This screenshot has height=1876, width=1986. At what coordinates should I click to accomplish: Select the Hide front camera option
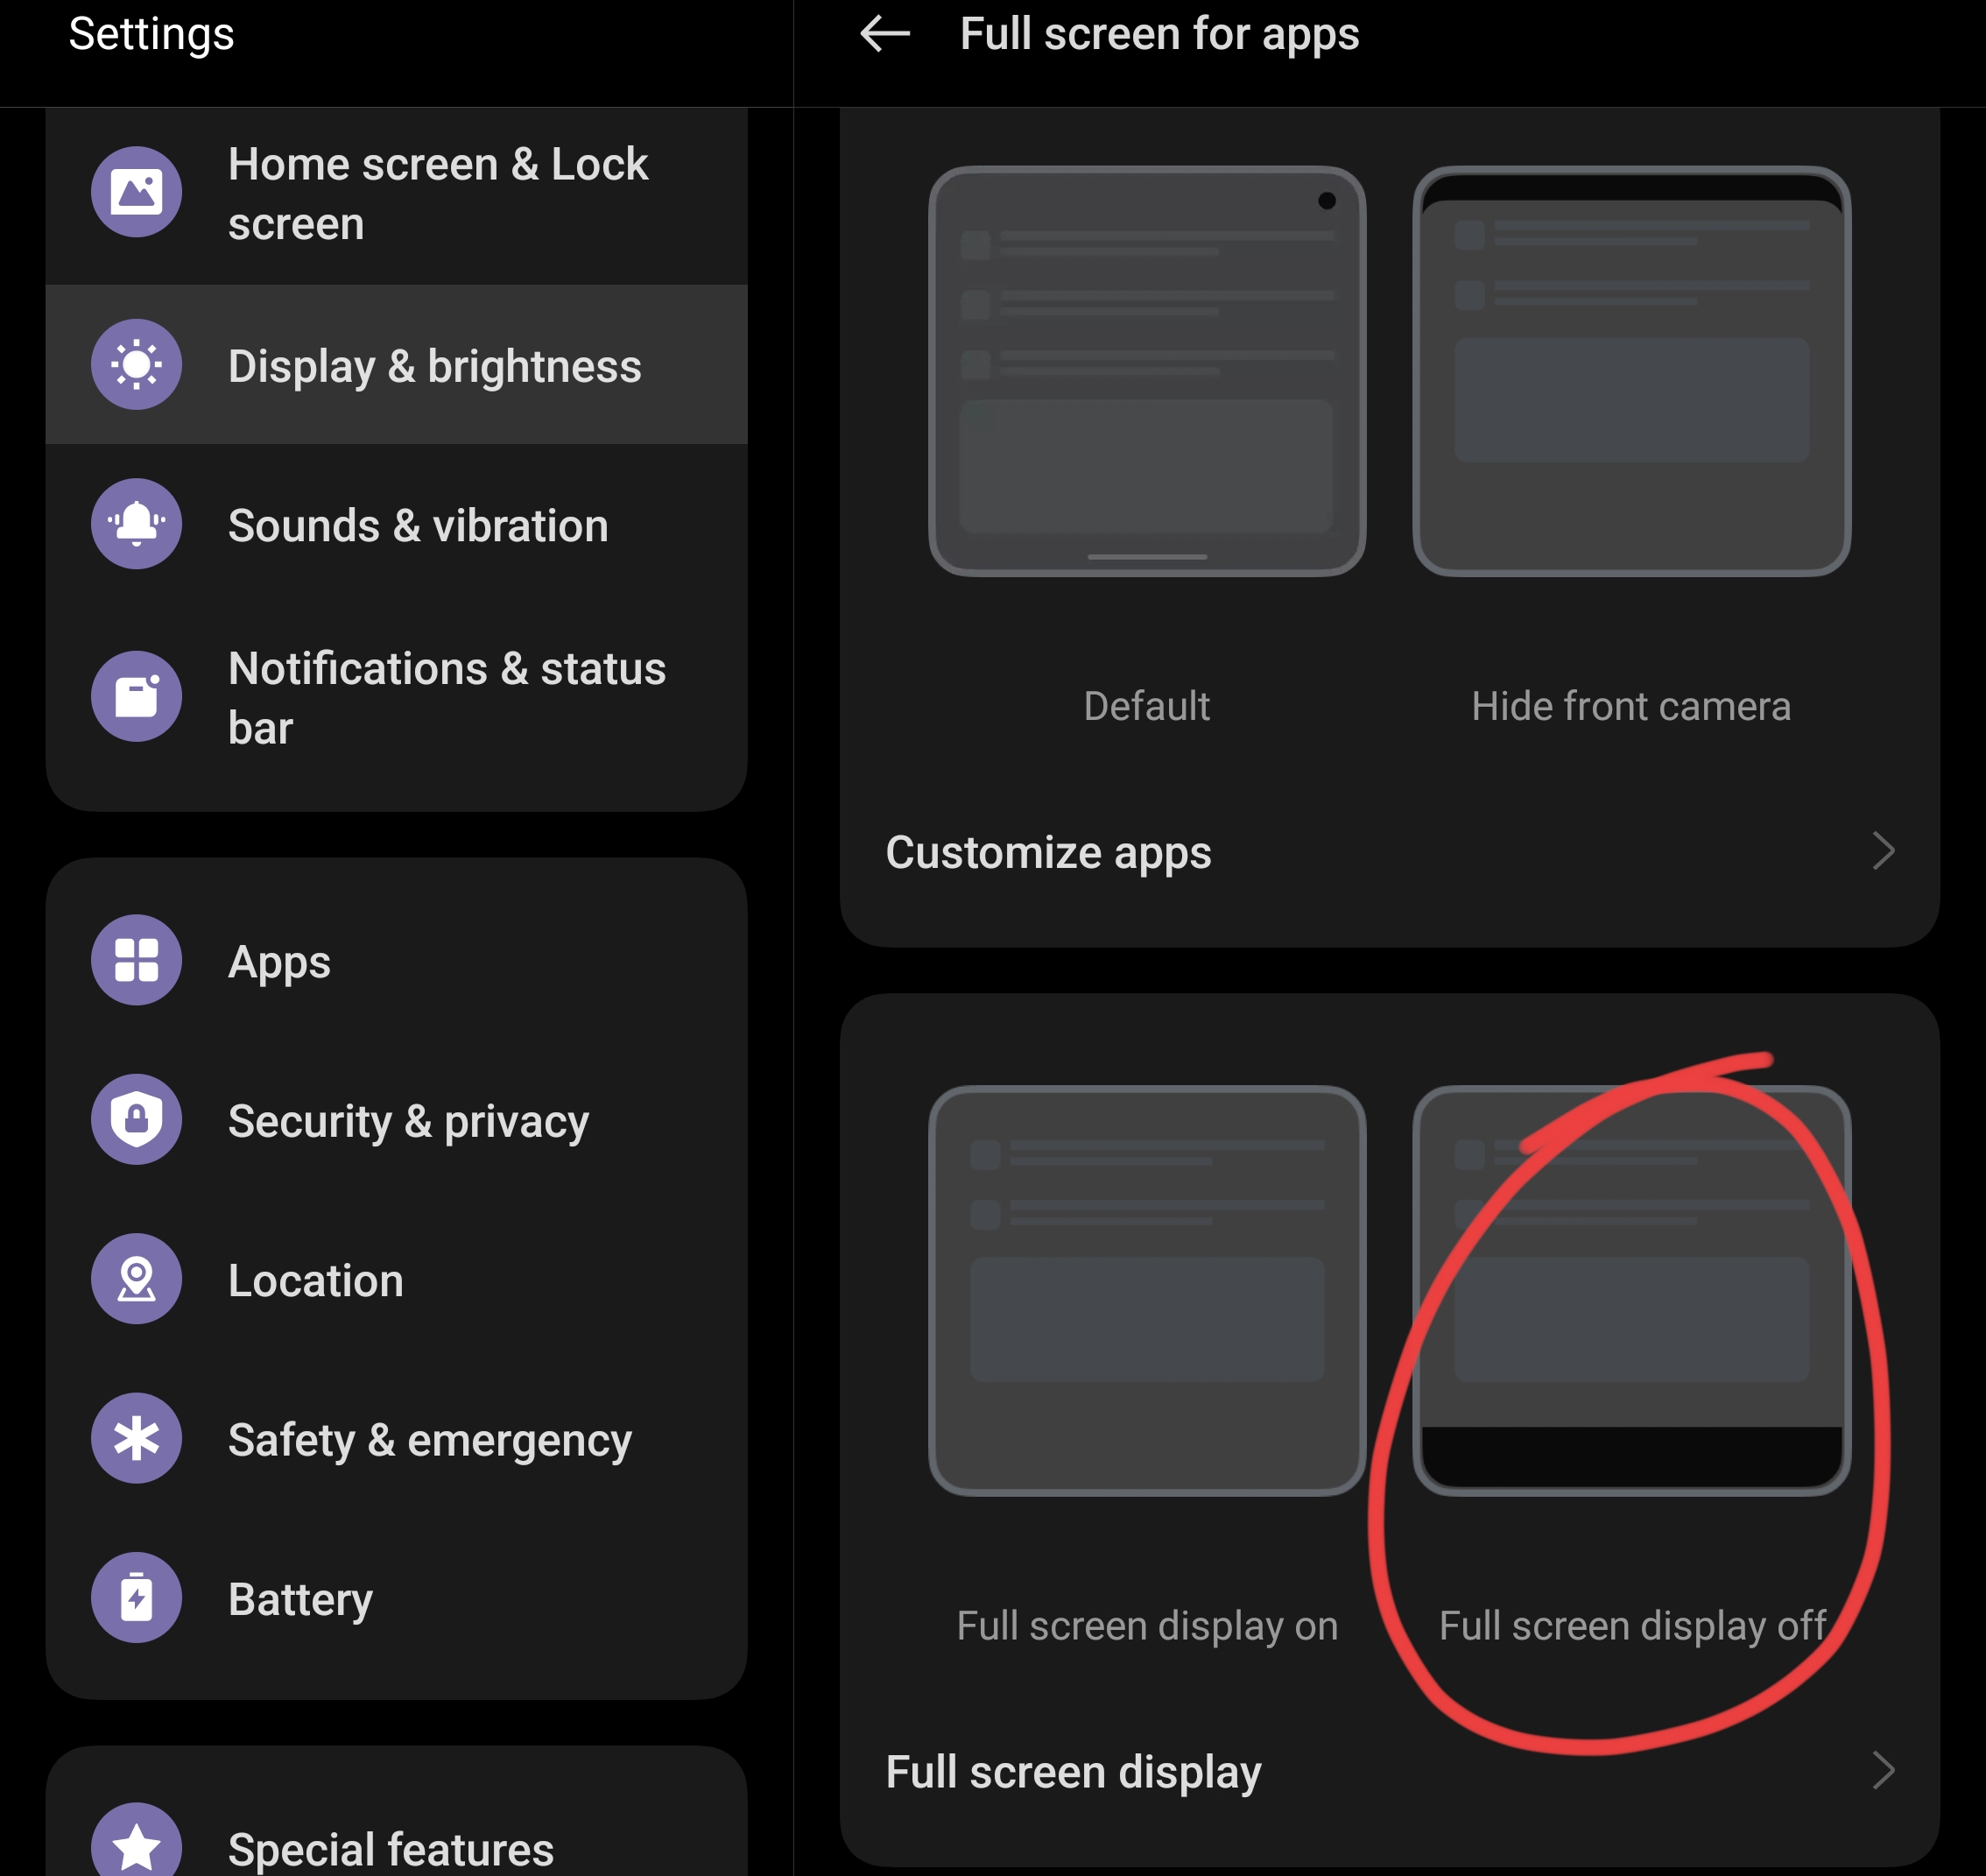tap(1631, 371)
